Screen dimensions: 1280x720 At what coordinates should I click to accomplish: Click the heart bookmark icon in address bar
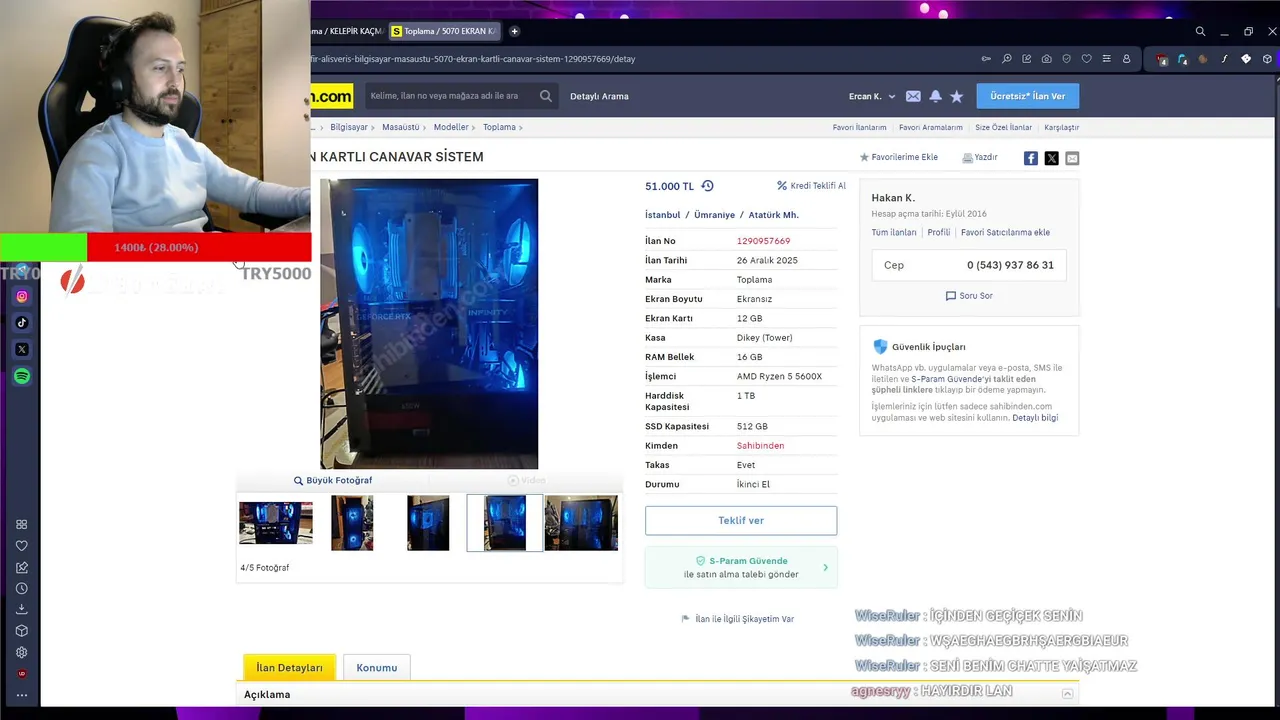[x=1086, y=59]
